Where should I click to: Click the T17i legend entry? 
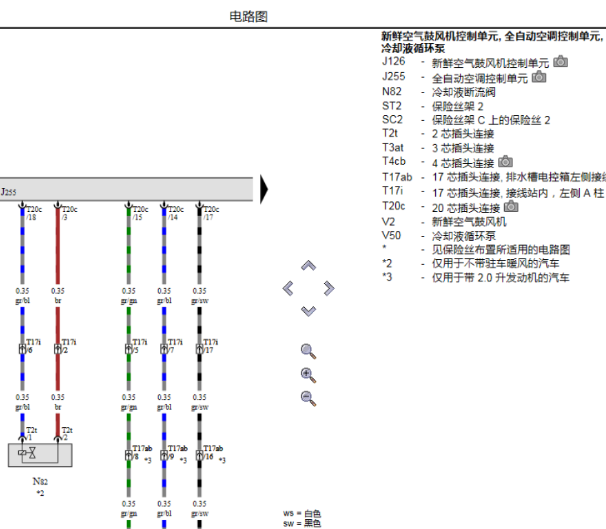tap(493, 192)
